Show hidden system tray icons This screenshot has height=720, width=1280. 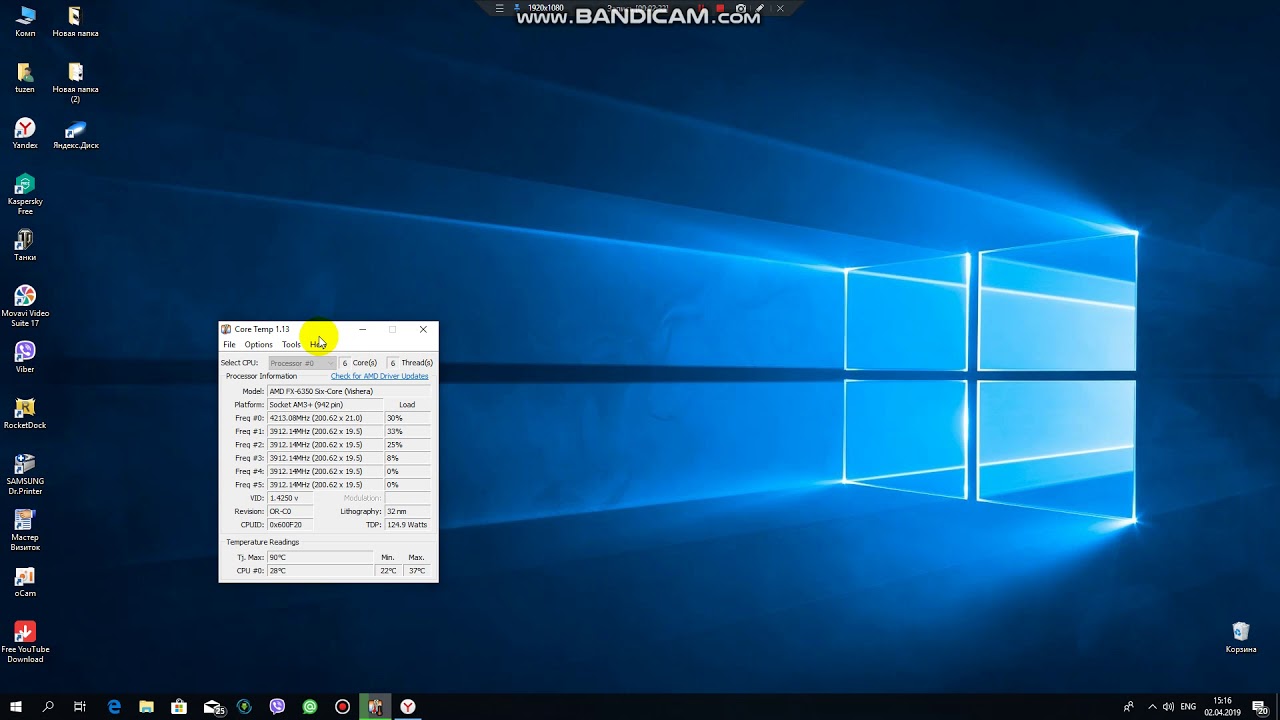1152,707
